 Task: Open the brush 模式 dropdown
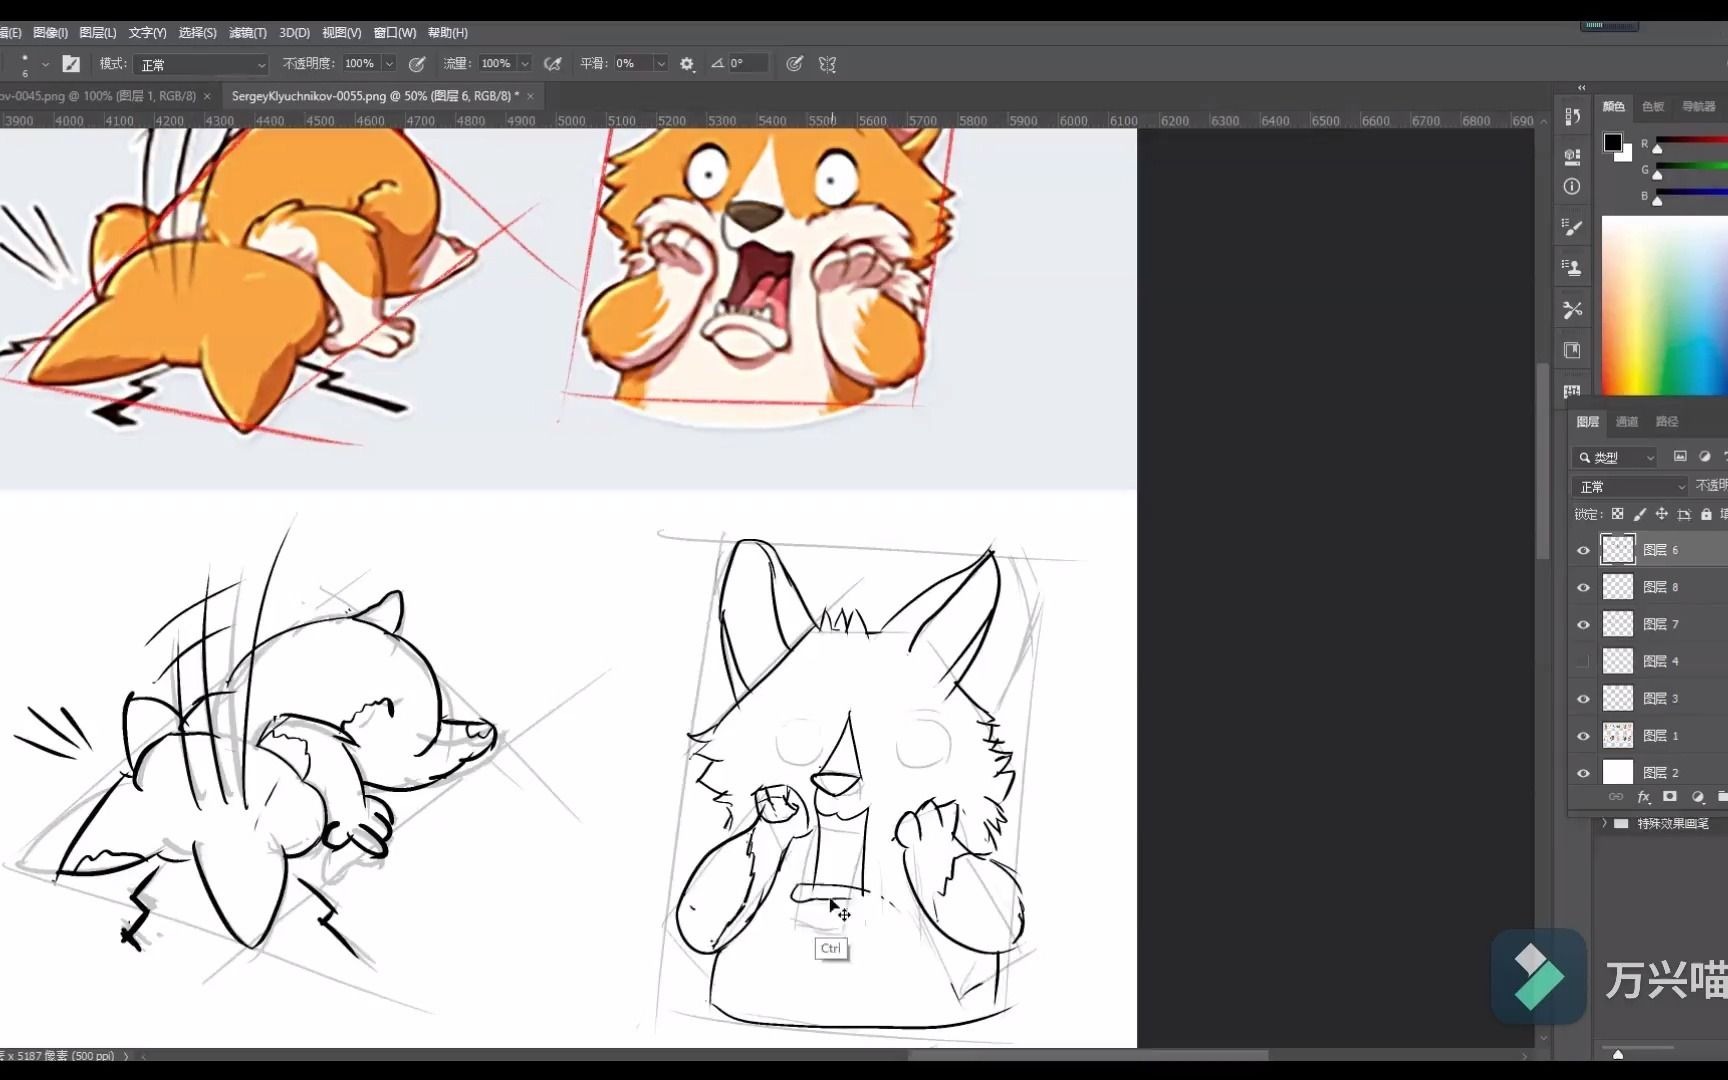[x=203, y=65]
